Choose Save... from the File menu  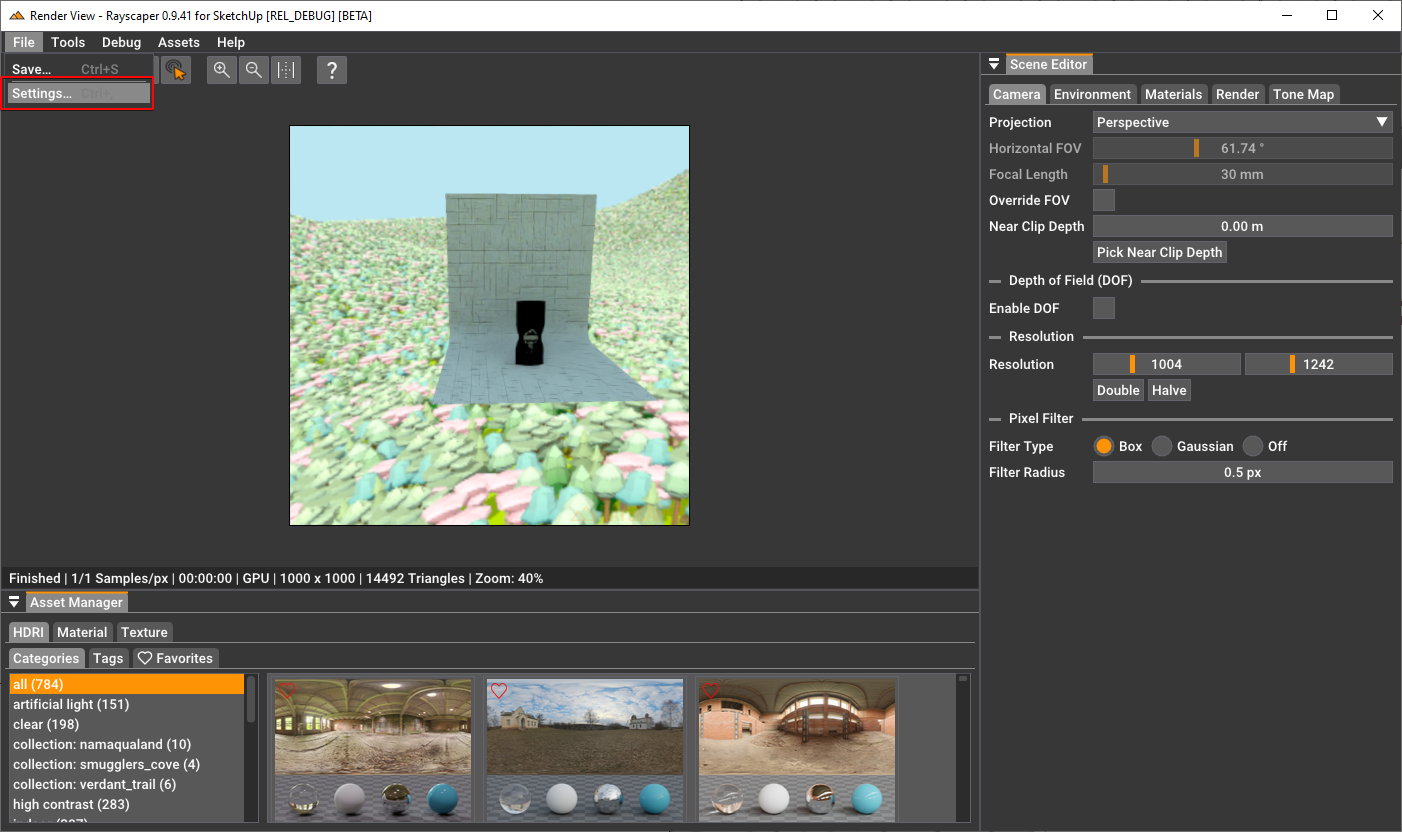[79, 69]
